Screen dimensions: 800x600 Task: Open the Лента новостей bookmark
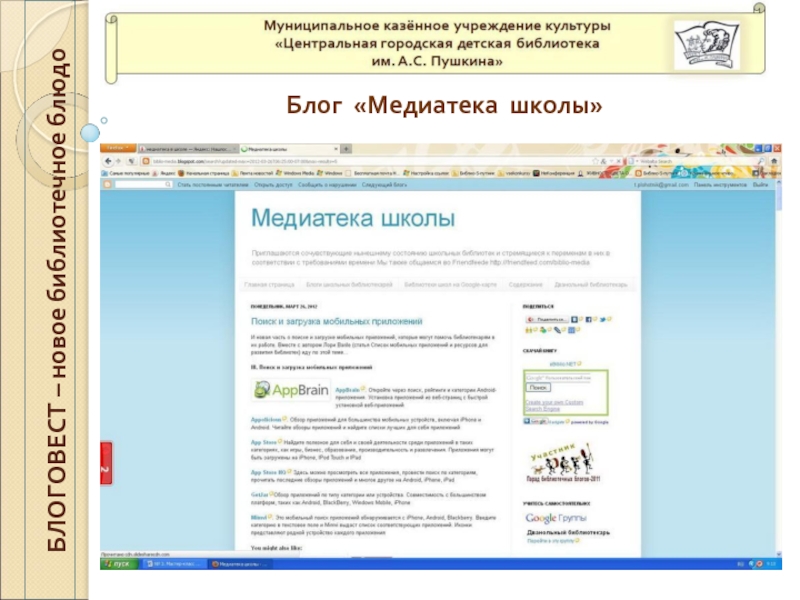[x=253, y=173]
